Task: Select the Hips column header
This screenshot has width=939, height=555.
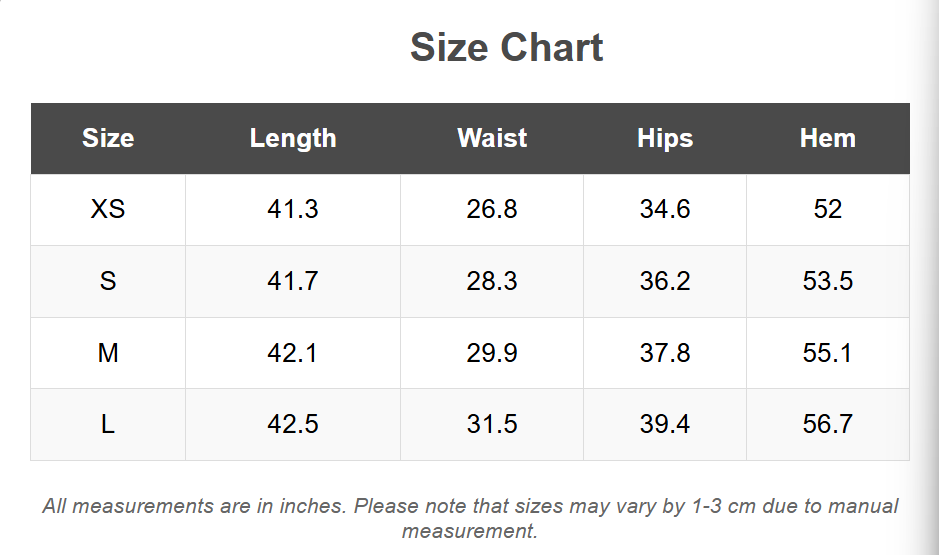Action: (x=665, y=138)
